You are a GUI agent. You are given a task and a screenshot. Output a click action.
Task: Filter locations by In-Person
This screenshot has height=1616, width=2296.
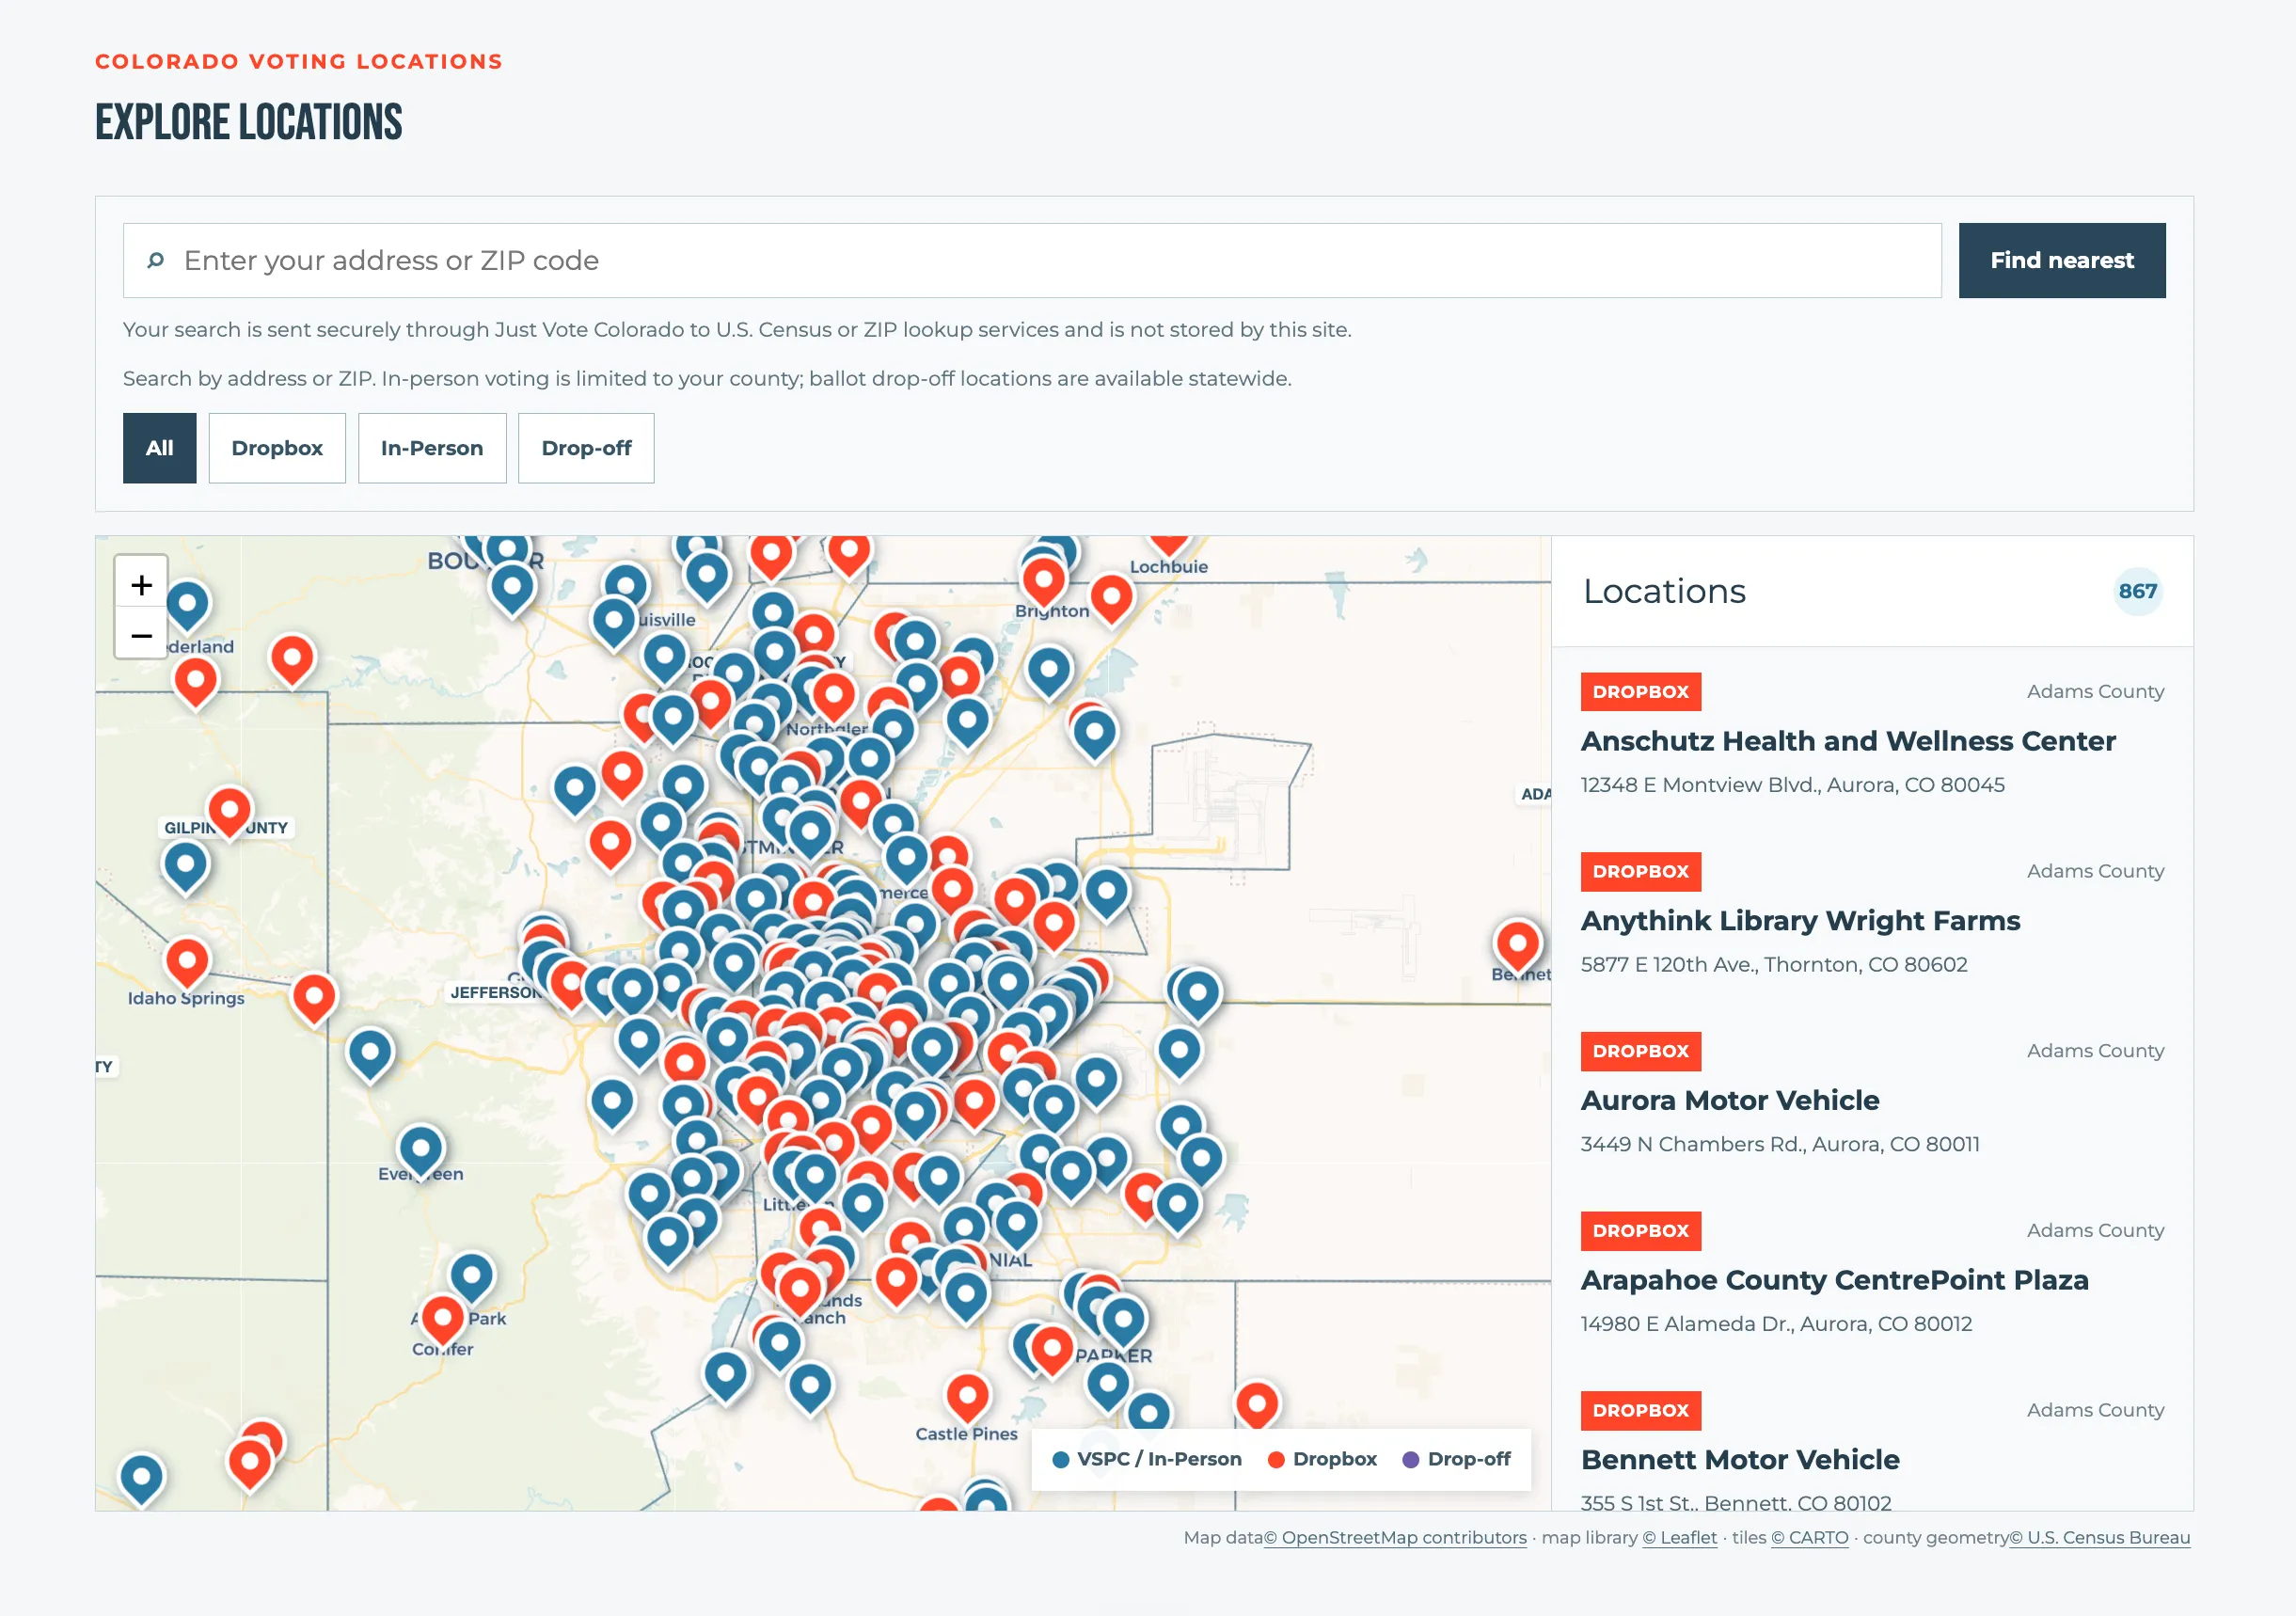coord(432,448)
